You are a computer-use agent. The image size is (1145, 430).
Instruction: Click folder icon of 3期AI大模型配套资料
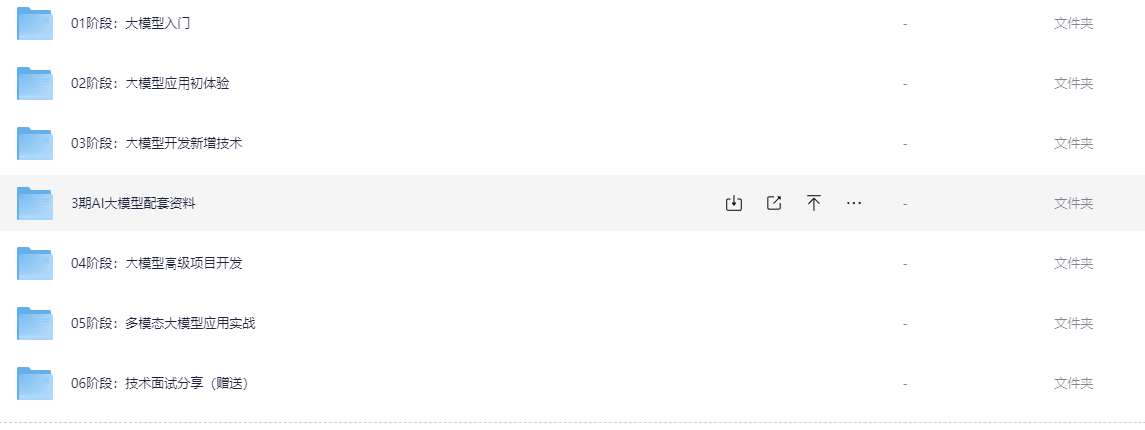[x=35, y=203]
